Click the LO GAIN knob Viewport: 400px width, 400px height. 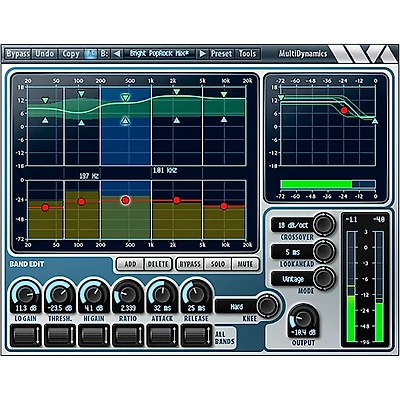tap(26, 294)
